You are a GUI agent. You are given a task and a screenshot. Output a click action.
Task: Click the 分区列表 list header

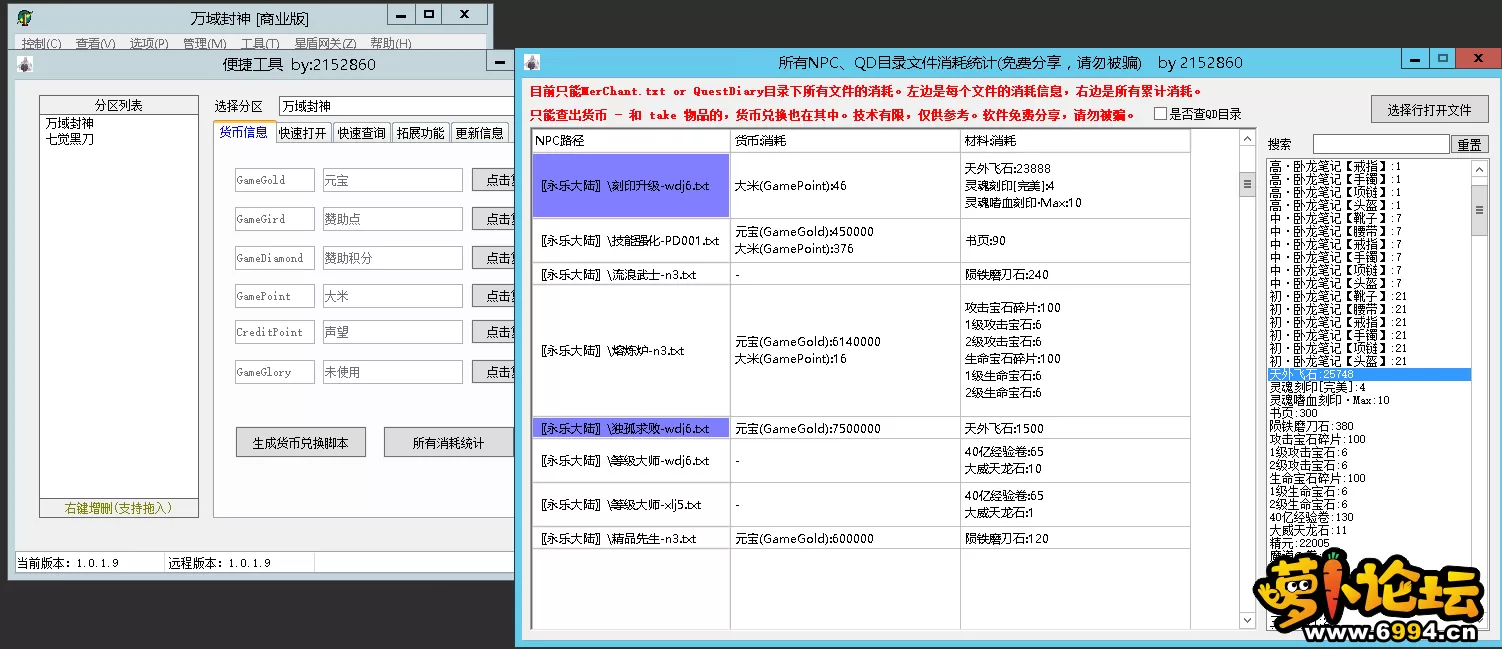point(119,105)
